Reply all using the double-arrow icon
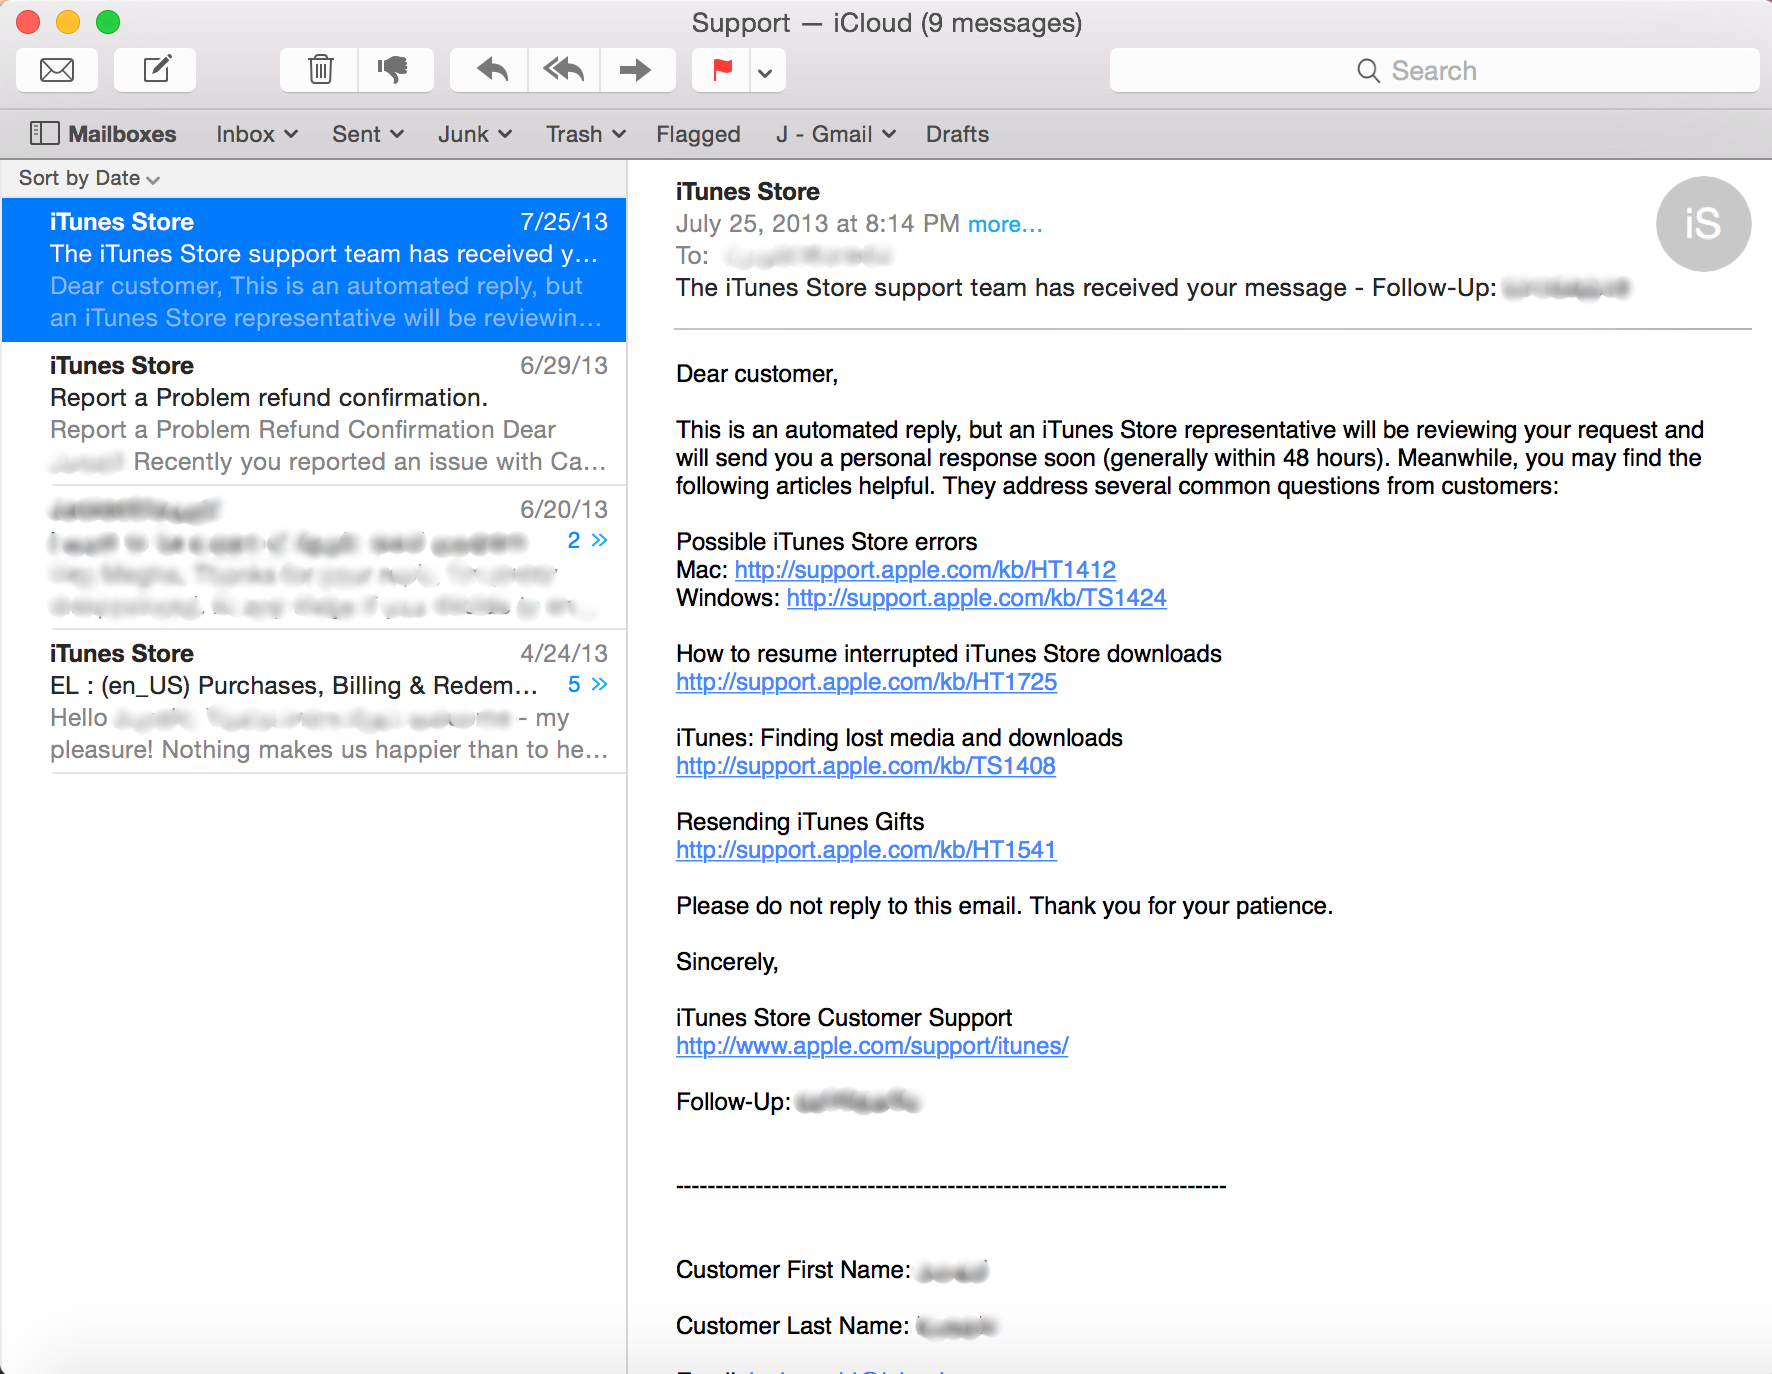The image size is (1772, 1374). point(563,70)
